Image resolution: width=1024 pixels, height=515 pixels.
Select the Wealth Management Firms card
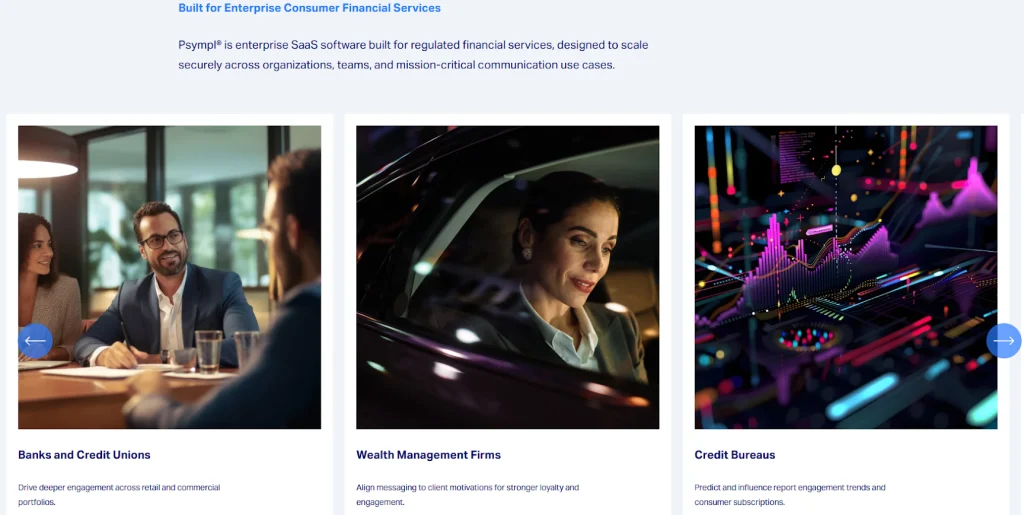pos(507,315)
